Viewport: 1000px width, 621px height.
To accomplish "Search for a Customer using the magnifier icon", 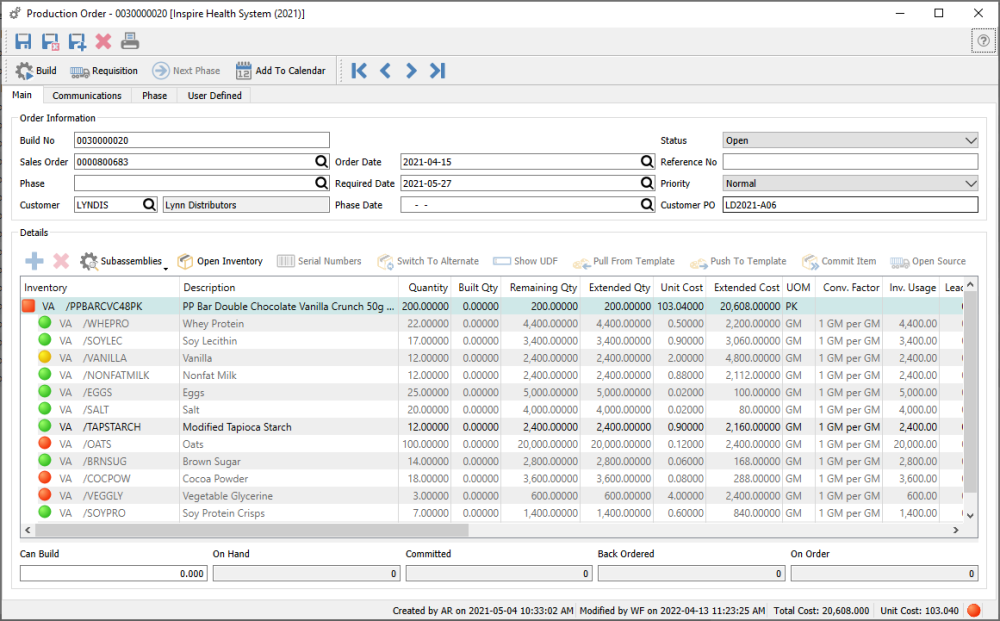I will (x=149, y=203).
